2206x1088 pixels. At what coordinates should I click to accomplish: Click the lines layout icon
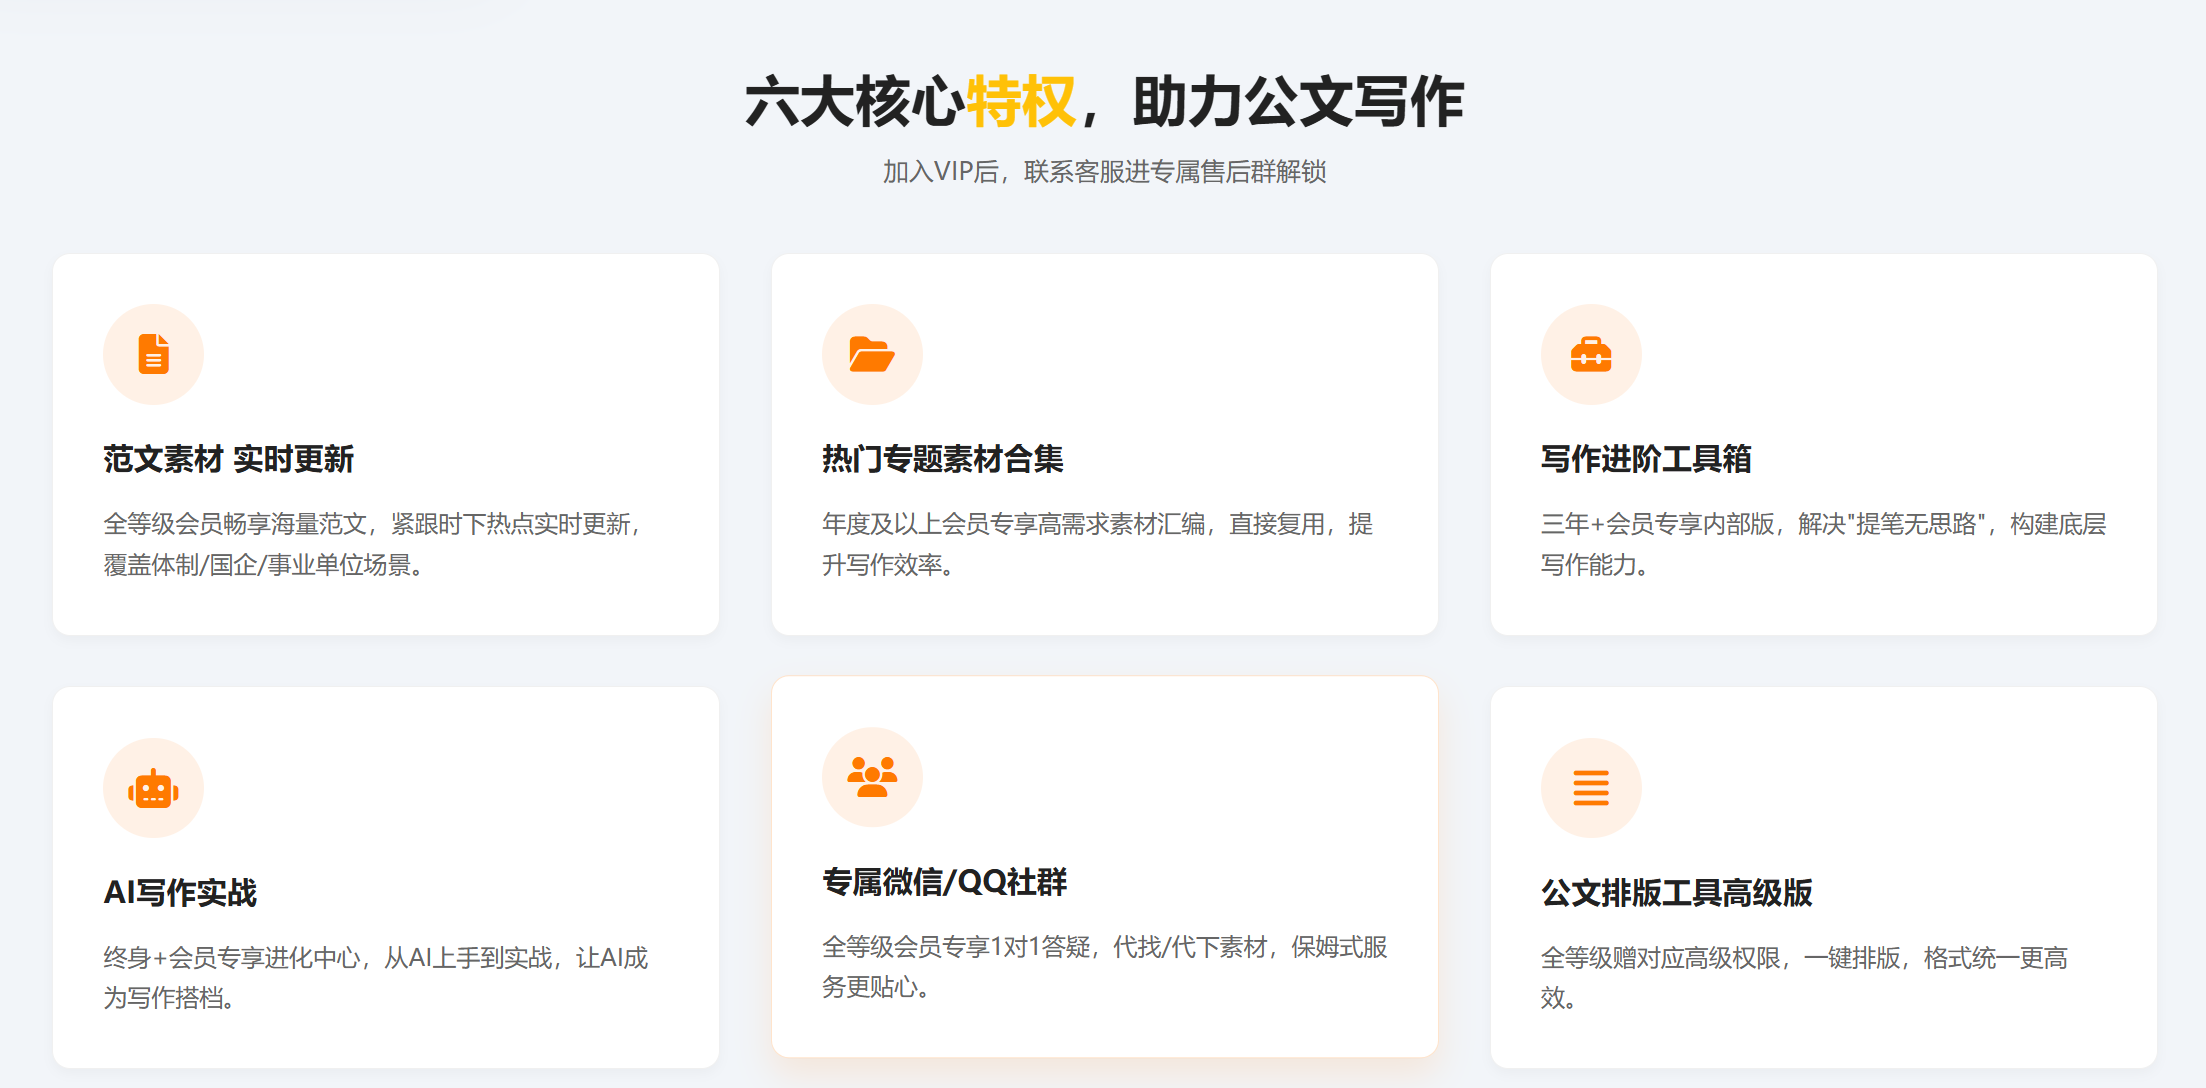tap(1590, 788)
